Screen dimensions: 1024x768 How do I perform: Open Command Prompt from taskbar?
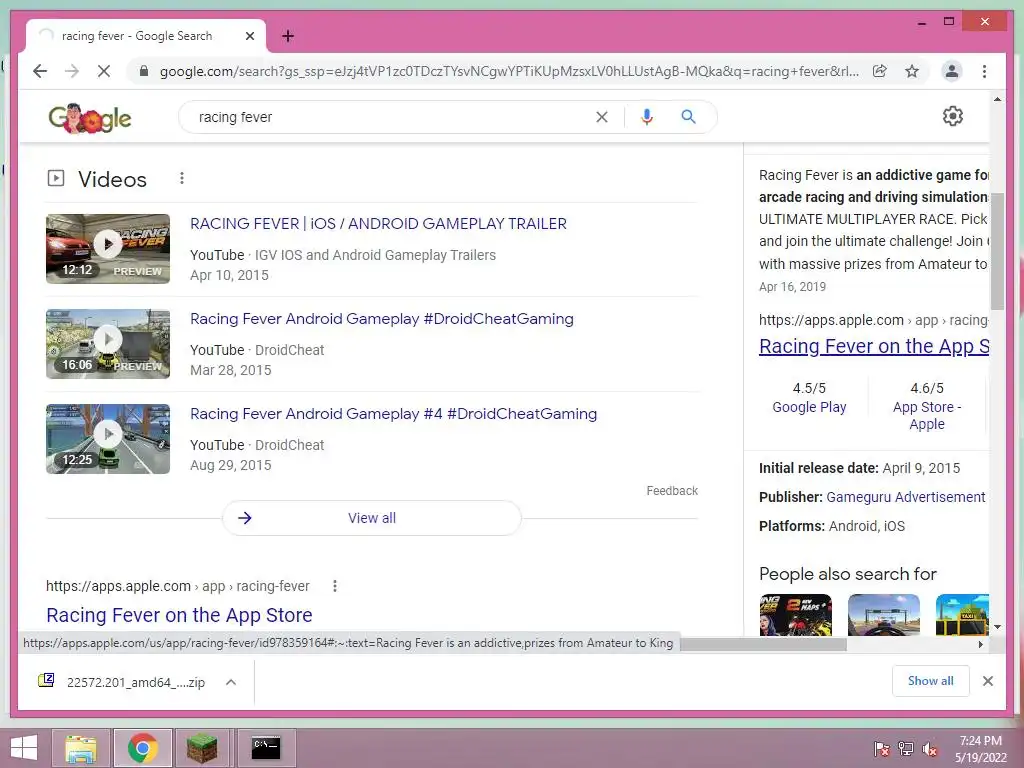pyautogui.click(x=266, y=748)
